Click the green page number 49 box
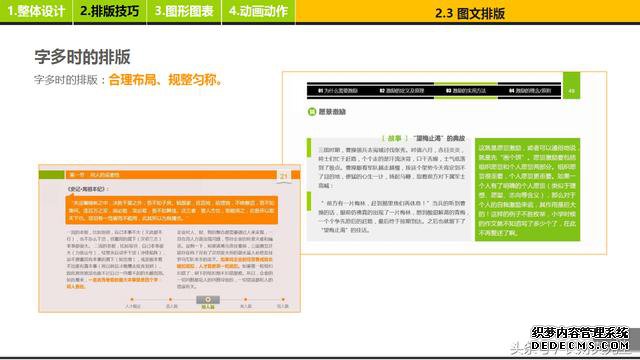The image size is (640, 360). coord(571,86)
